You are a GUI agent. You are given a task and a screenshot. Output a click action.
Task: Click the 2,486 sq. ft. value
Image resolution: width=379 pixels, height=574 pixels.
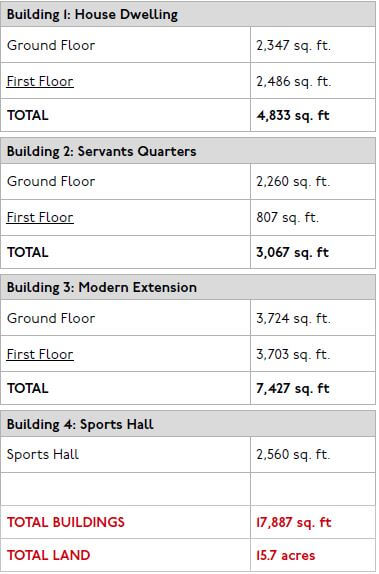point(293,81)
